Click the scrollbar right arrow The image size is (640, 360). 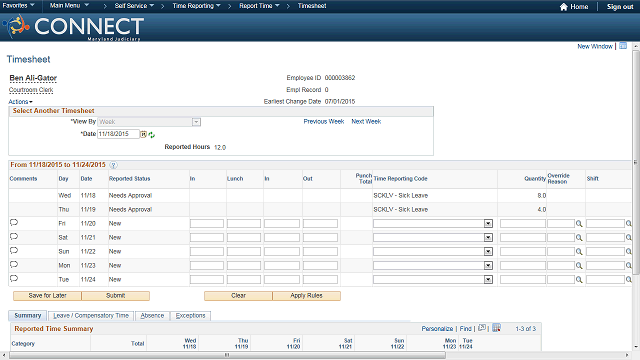(x=628, y=355)
